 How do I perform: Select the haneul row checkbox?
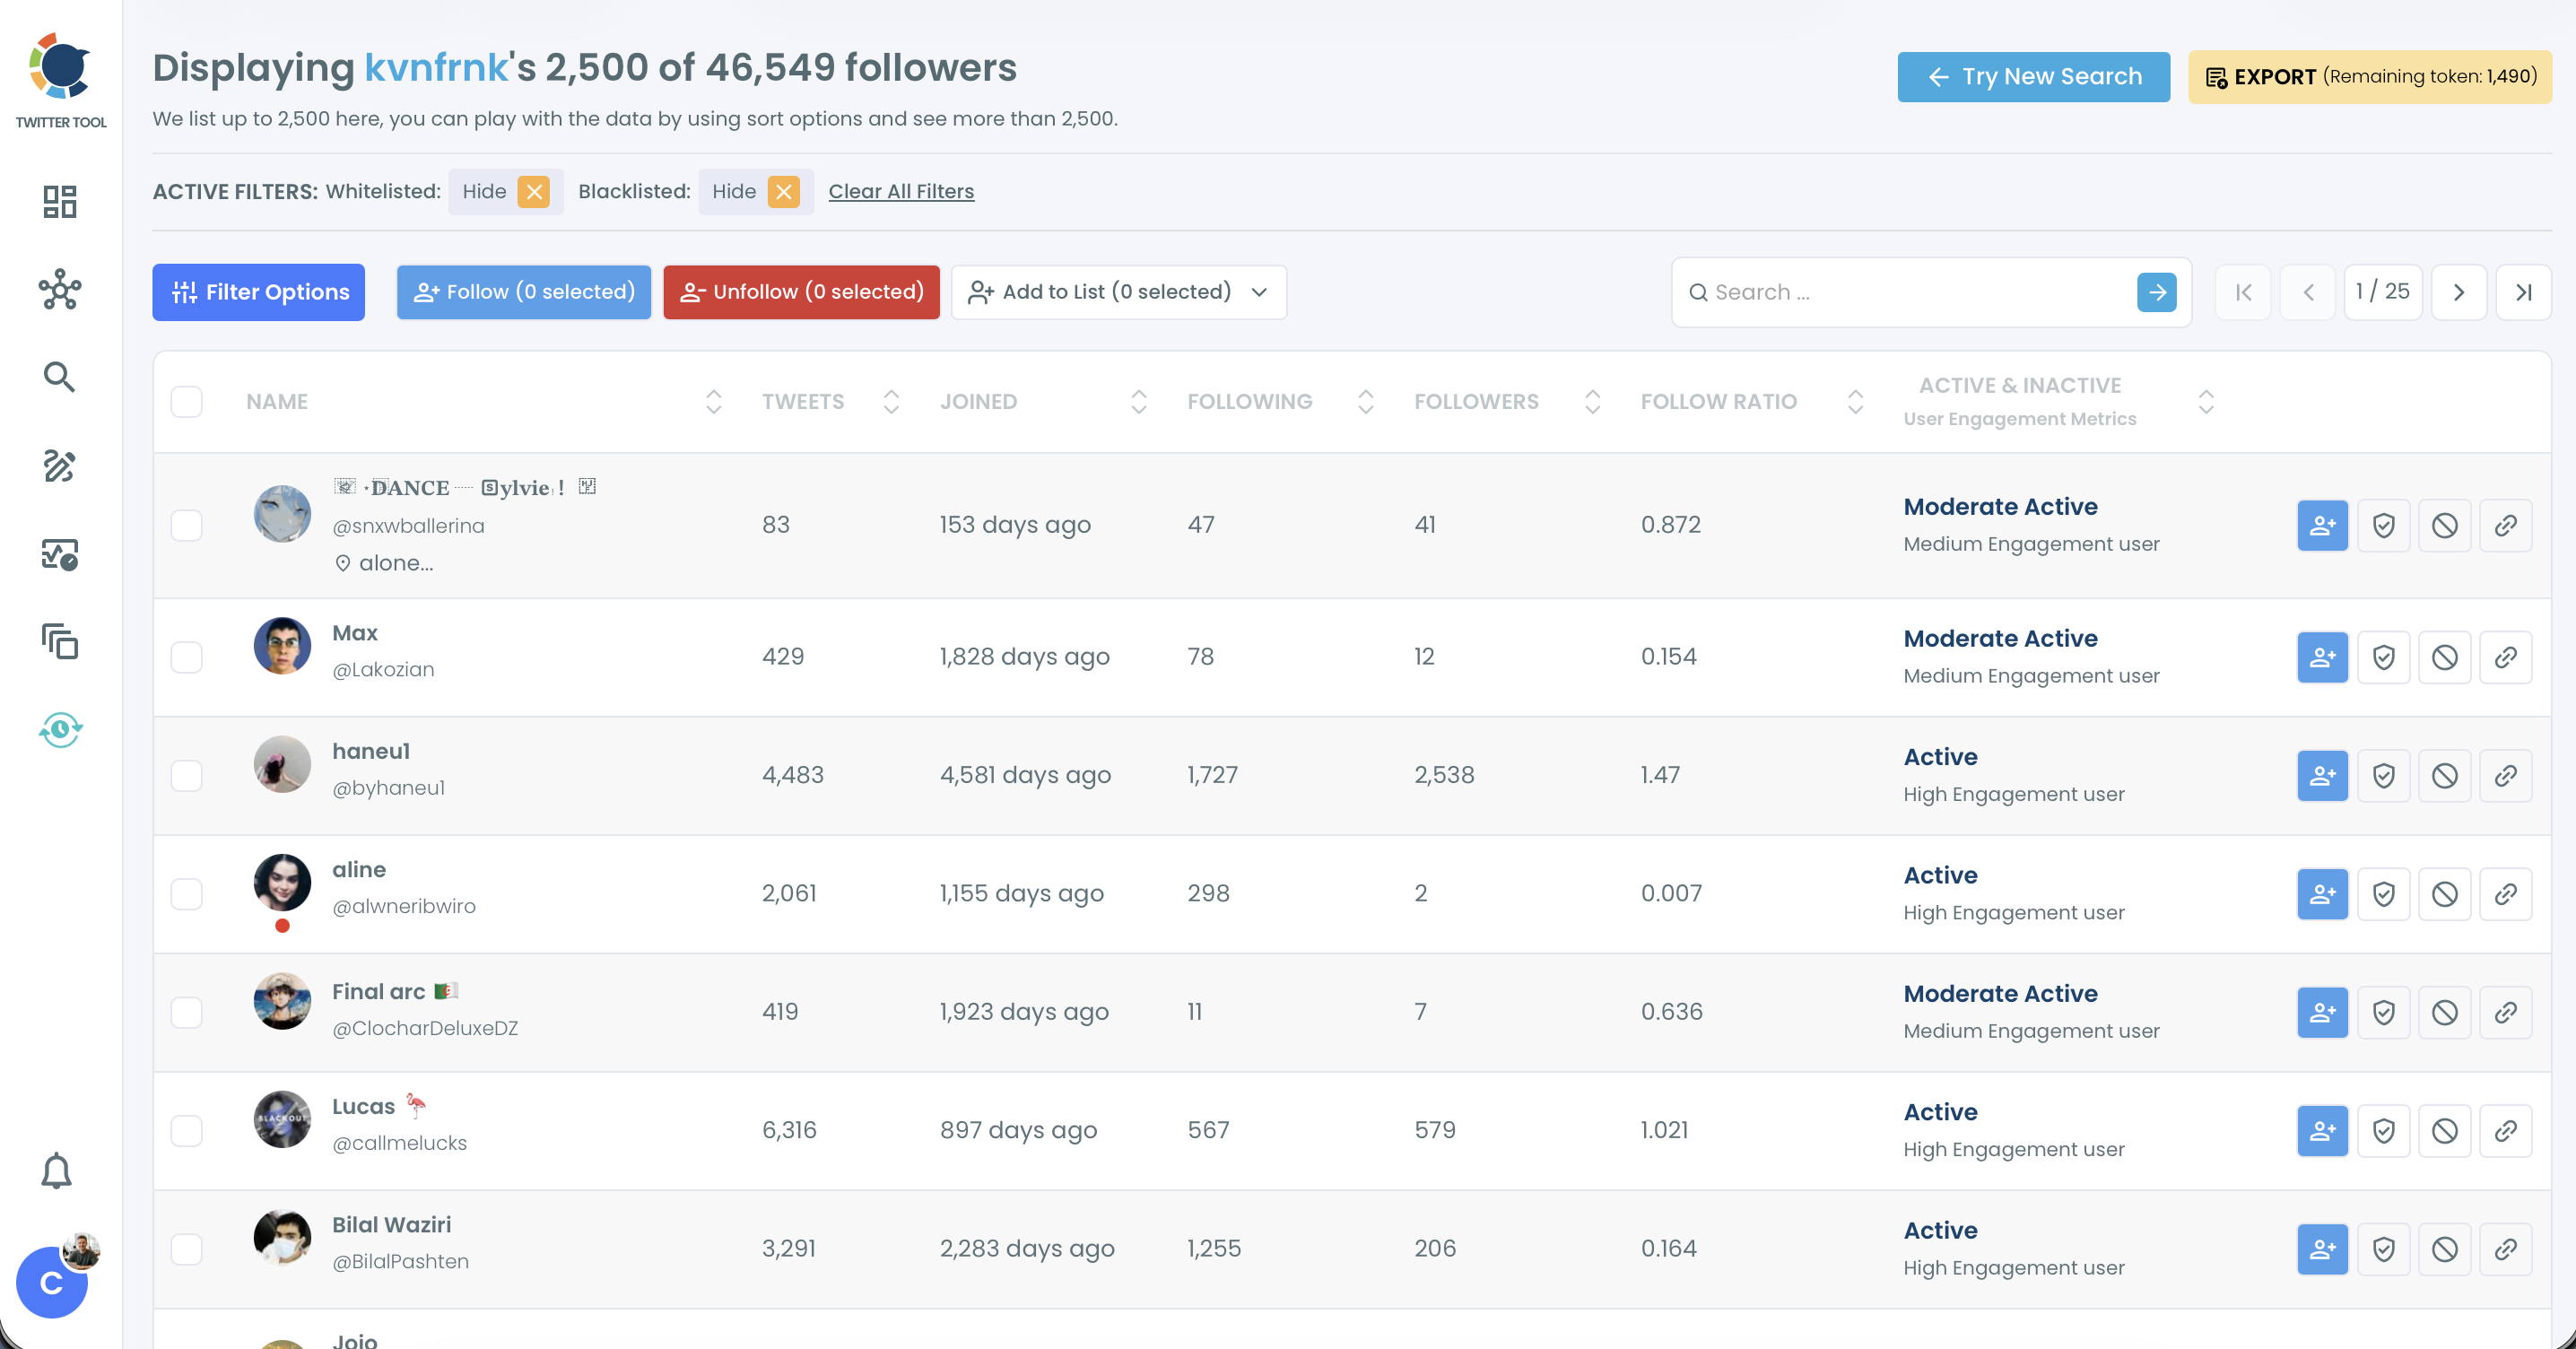186,775
